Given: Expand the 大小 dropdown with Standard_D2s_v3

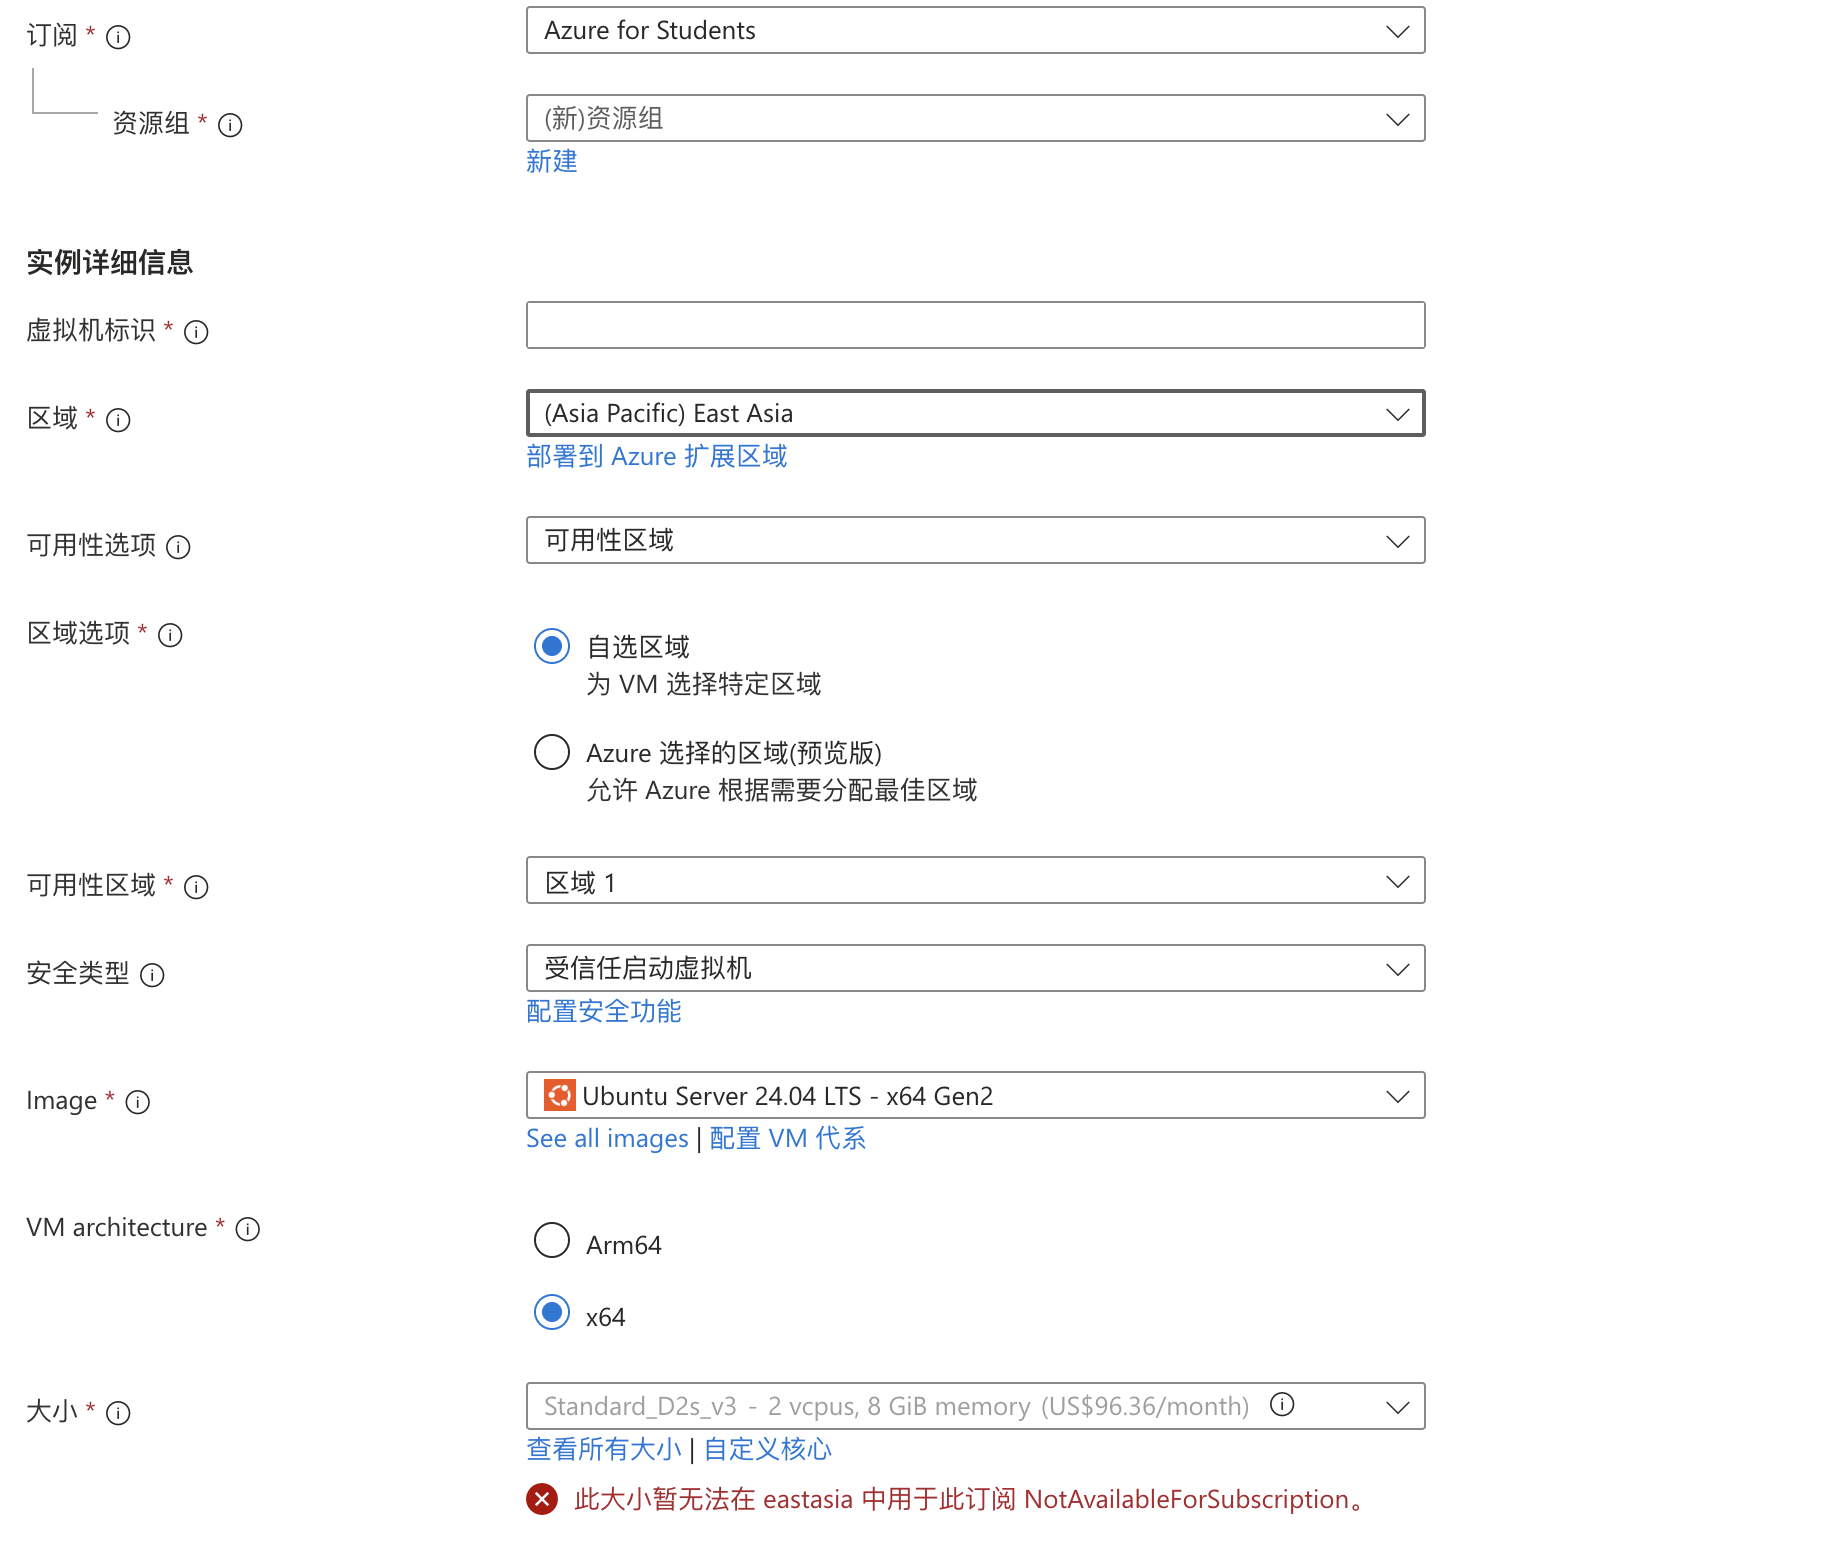Looking at the screenshot, I should [x=975, y=1406].
